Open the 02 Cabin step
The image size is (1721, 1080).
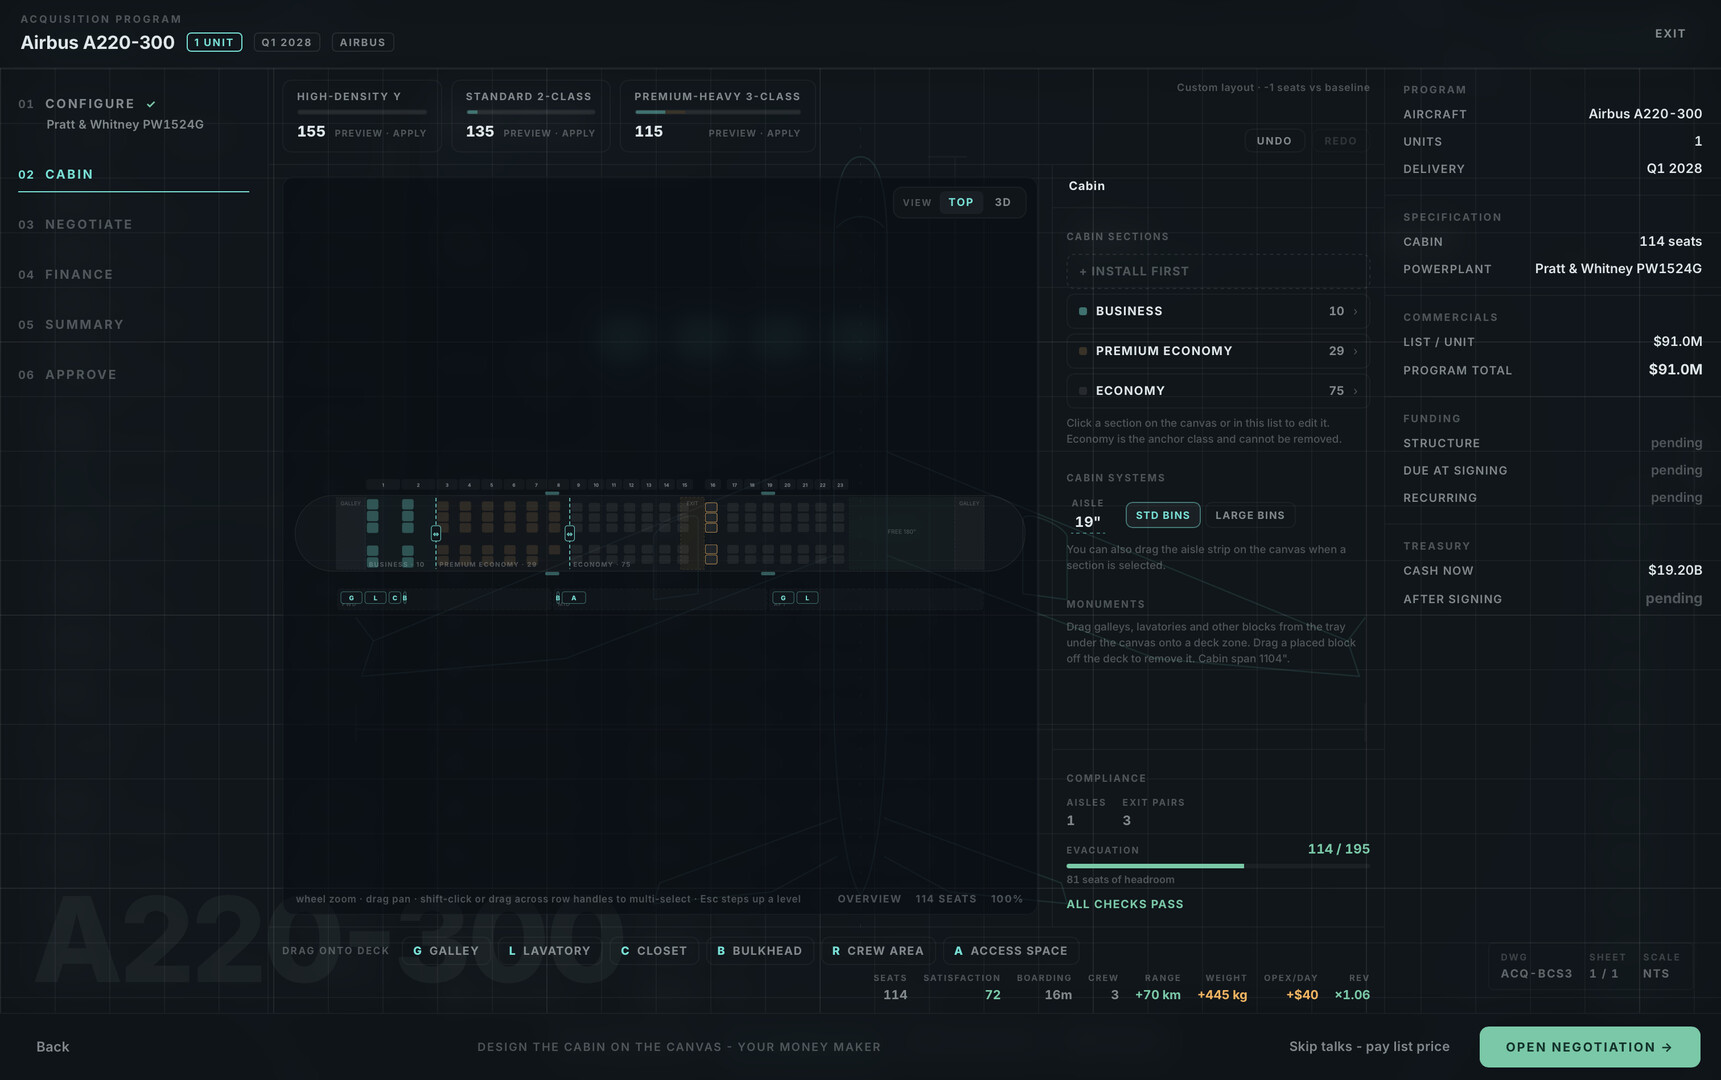coord(133,174)
